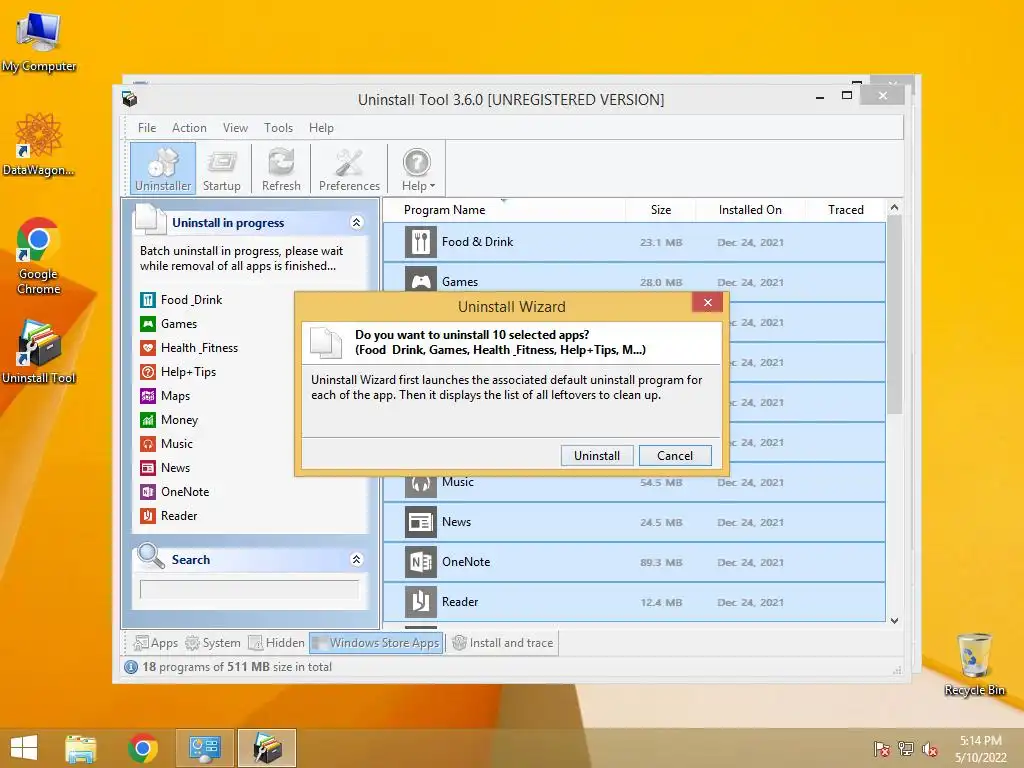Click the Install and trace button
This screenshot has height=768, width=1024.
click(x=503, y=643)
